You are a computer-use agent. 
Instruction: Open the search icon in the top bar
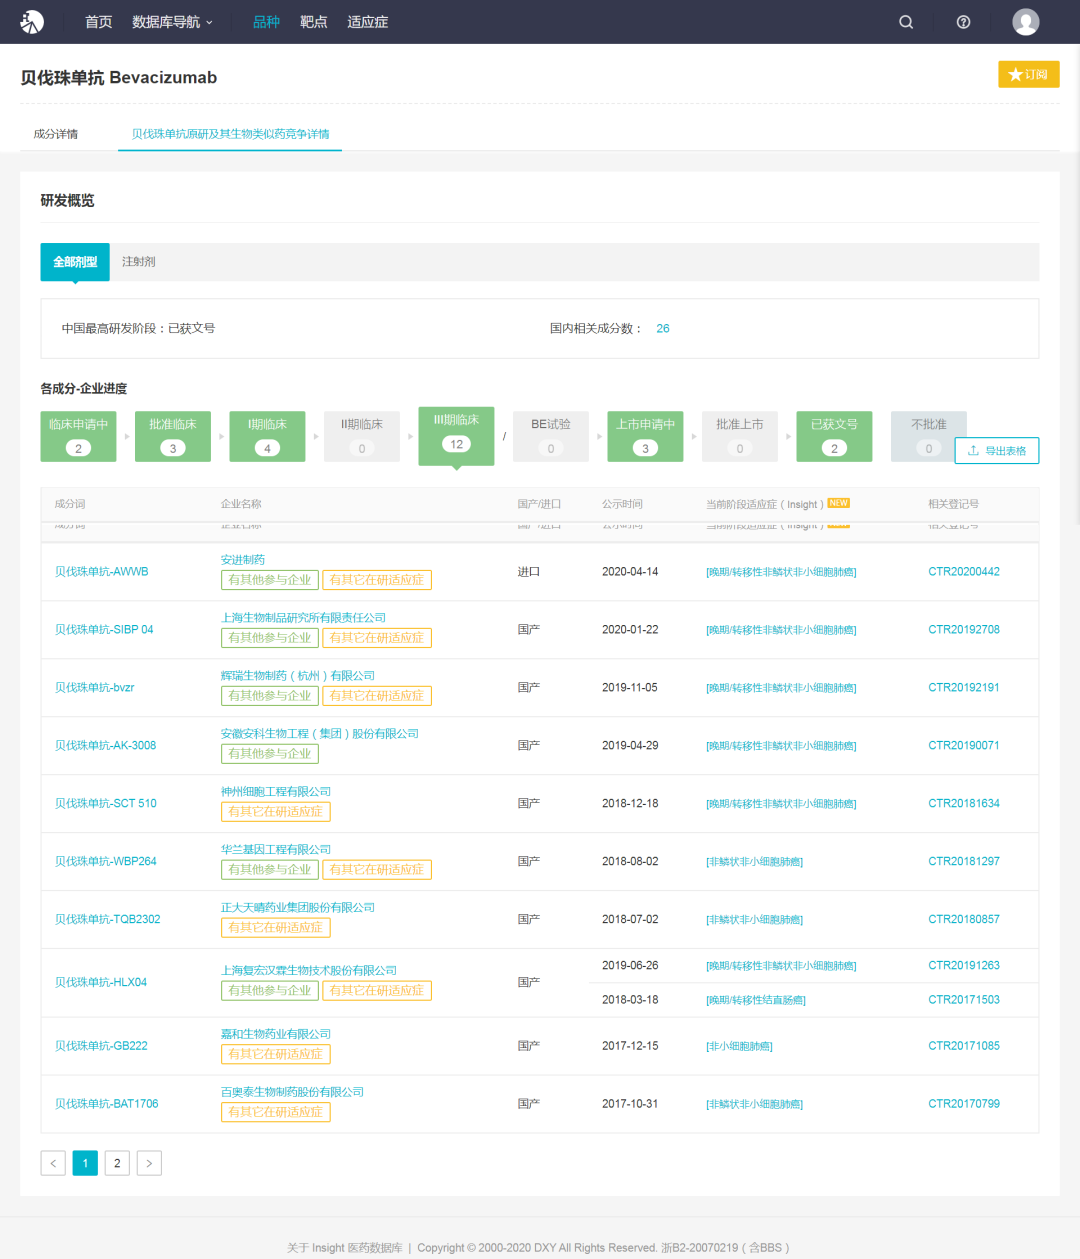[x=906, y=22]
